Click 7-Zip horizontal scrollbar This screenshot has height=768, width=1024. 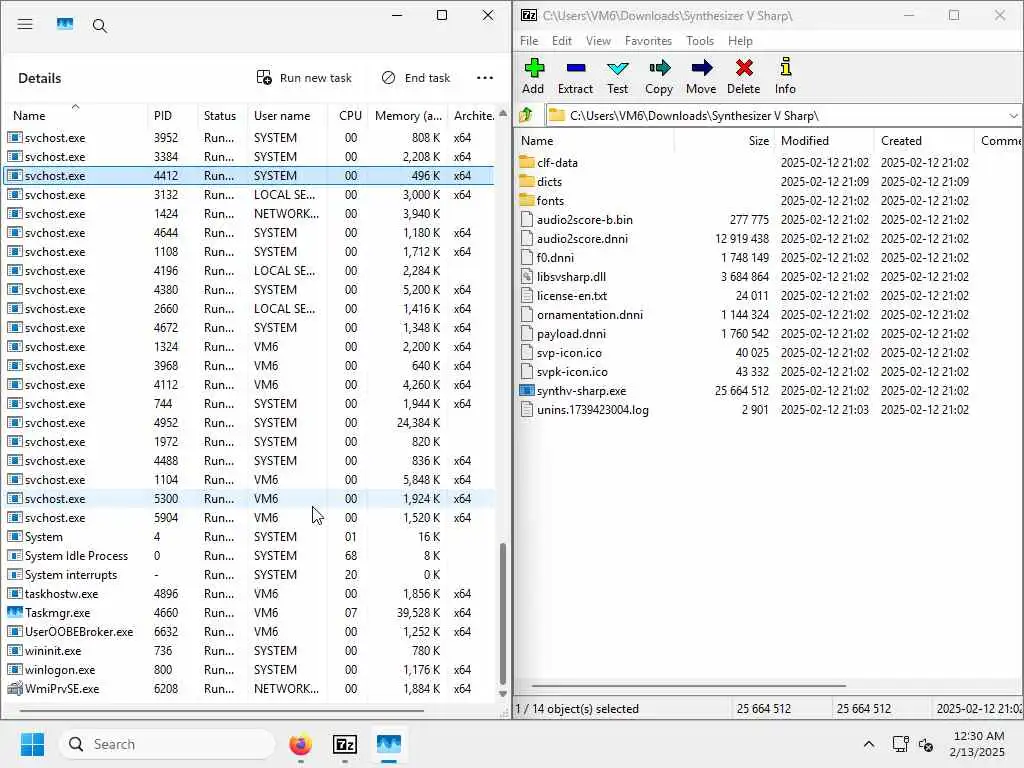click(x=688, y=686)
